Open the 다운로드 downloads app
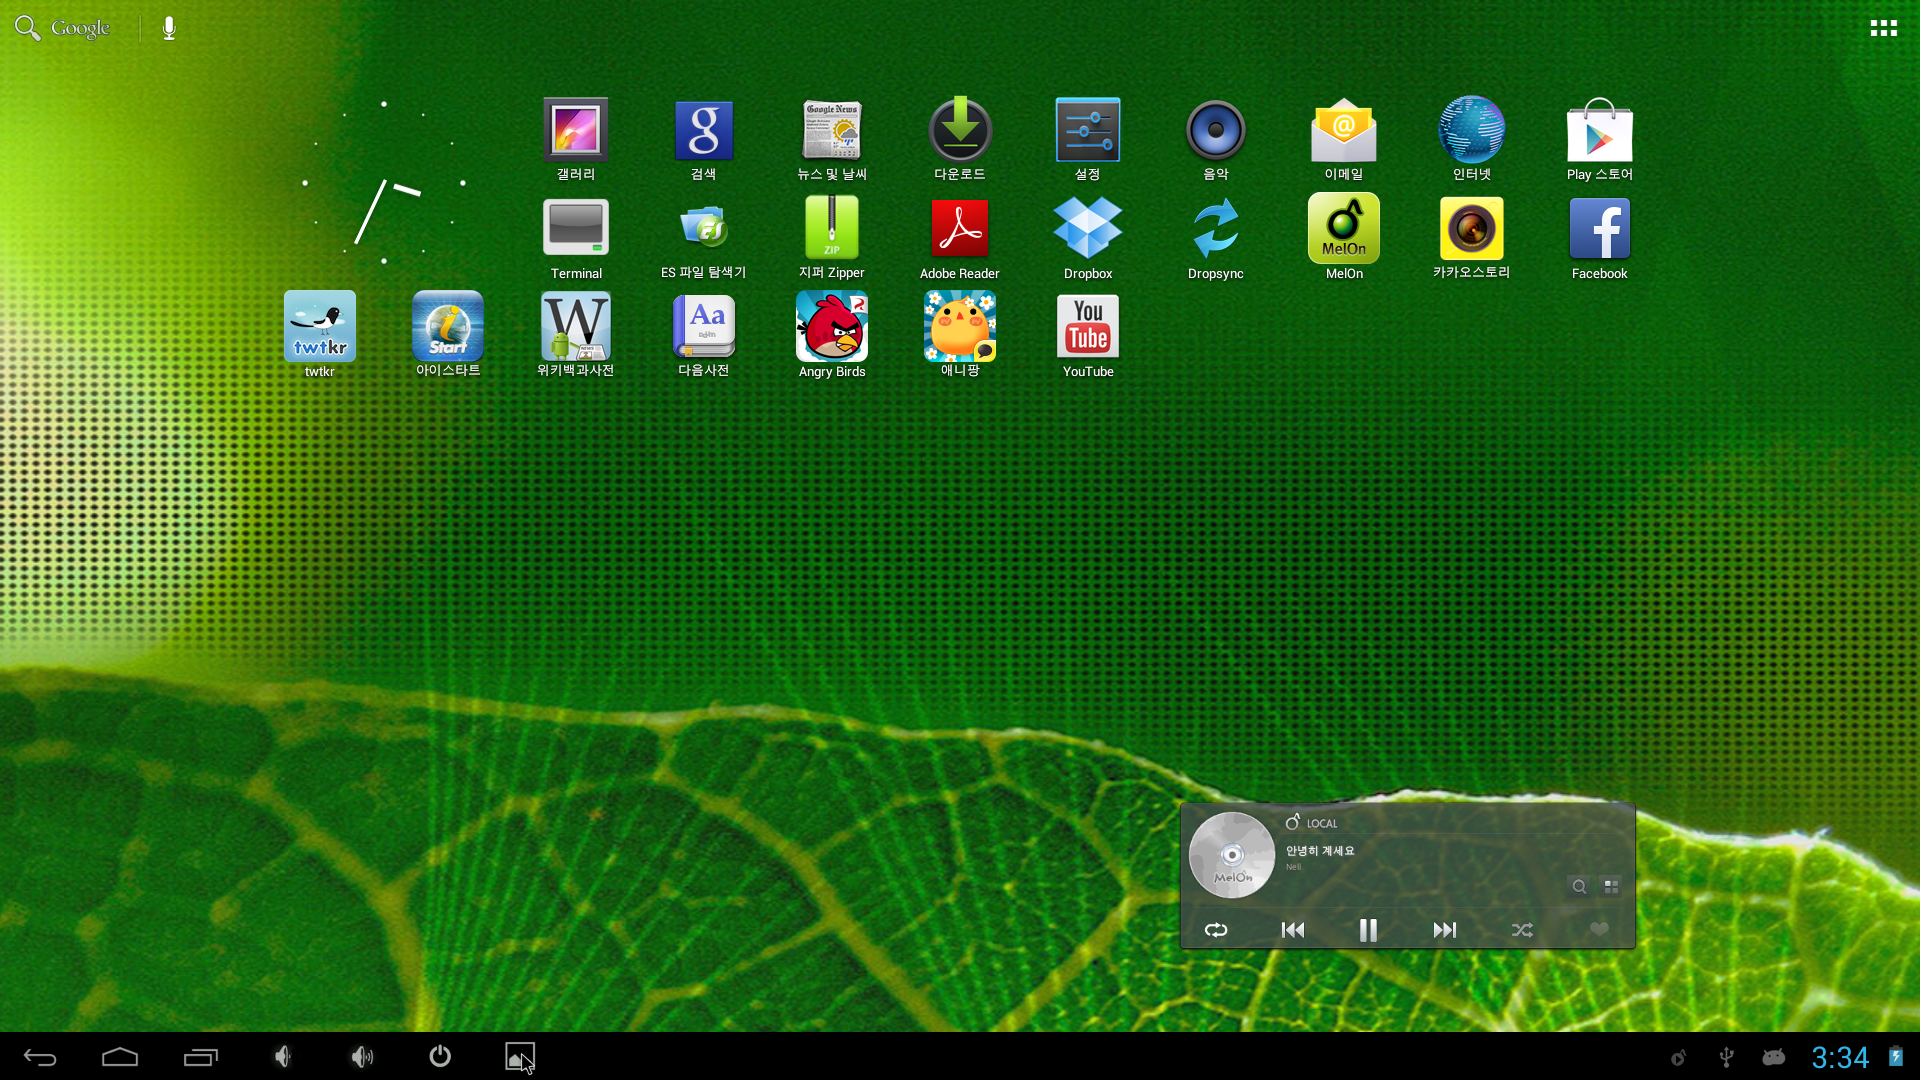 (x=960, y=139)
